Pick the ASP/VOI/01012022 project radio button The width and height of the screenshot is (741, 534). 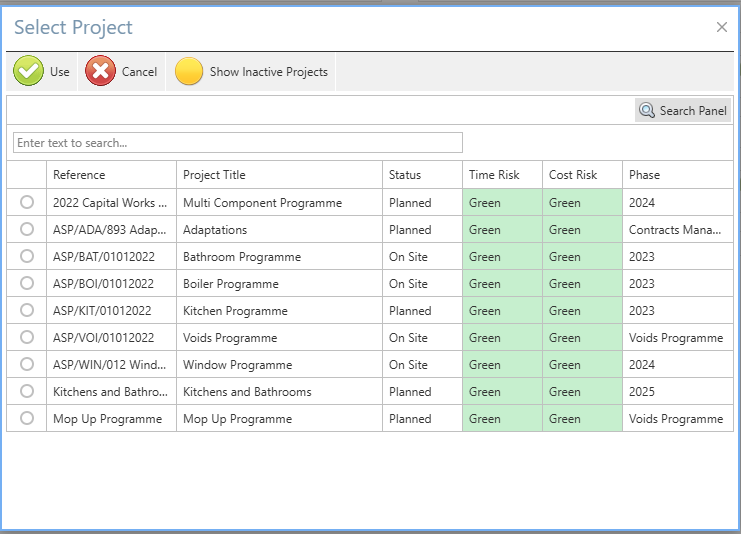pyautogui.click(x=27, y=338)
